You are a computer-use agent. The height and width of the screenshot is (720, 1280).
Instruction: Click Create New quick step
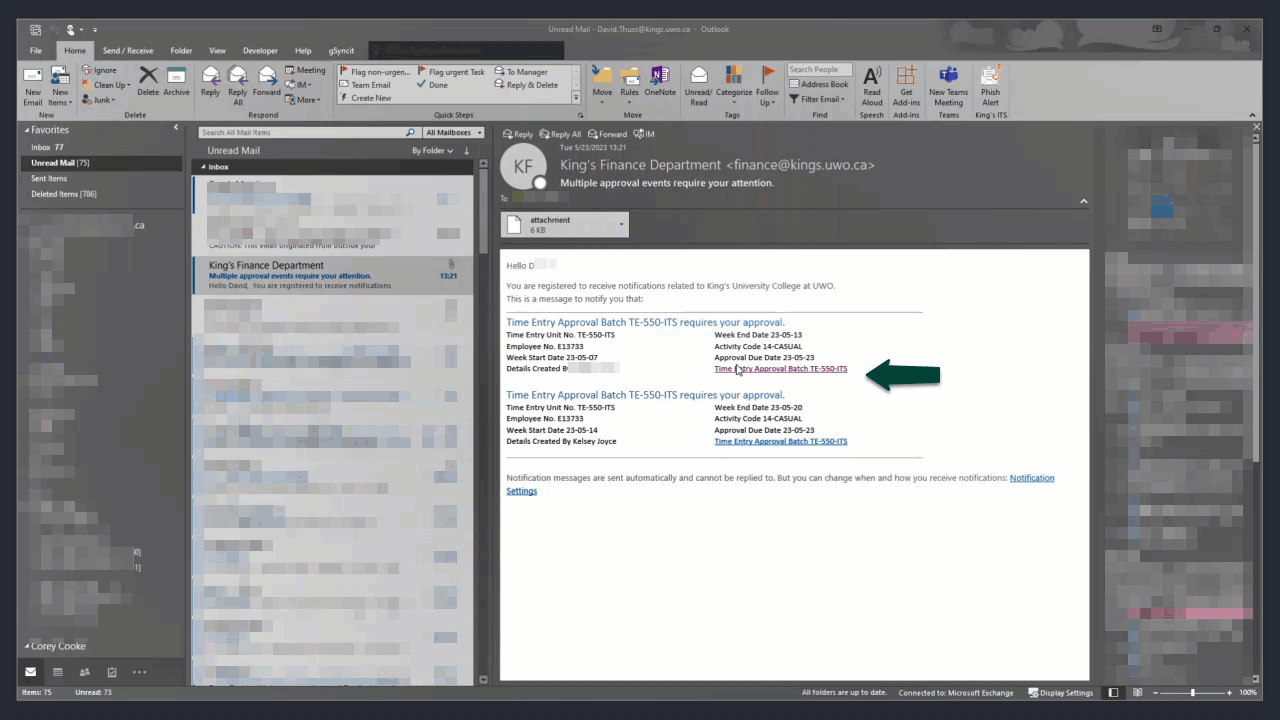click(x=365, y=98)
